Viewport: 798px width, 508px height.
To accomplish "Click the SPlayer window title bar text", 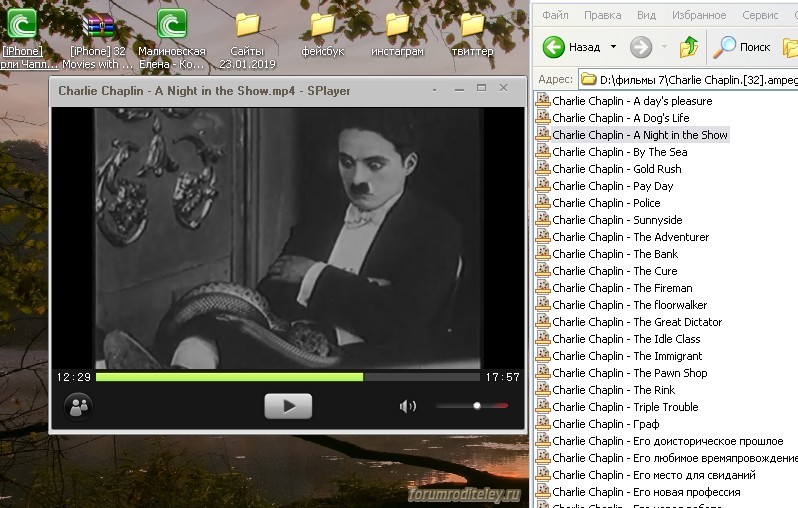I will 204,91.
